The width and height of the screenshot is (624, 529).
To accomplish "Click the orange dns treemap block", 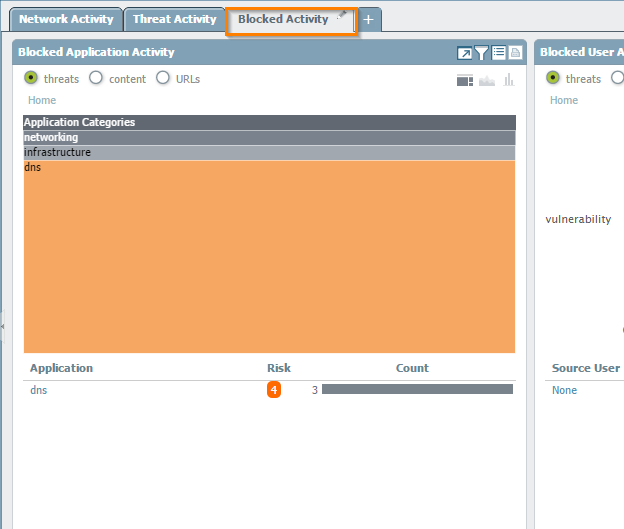I will (x=269, y=257).
